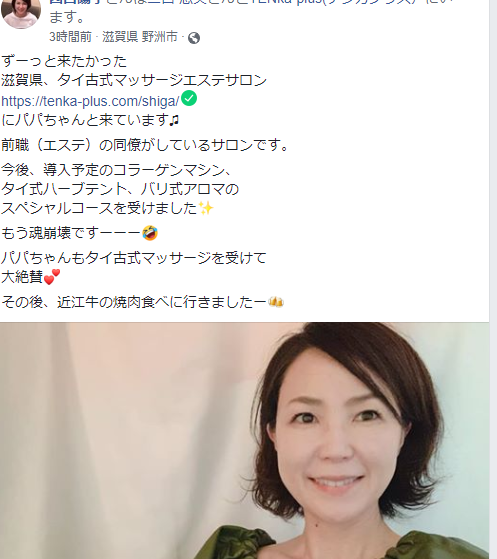The width and height of the screenshot is (497, 559).
Task: Click the line mentioning 近江牛の焼肉
Action: (142, 302)
